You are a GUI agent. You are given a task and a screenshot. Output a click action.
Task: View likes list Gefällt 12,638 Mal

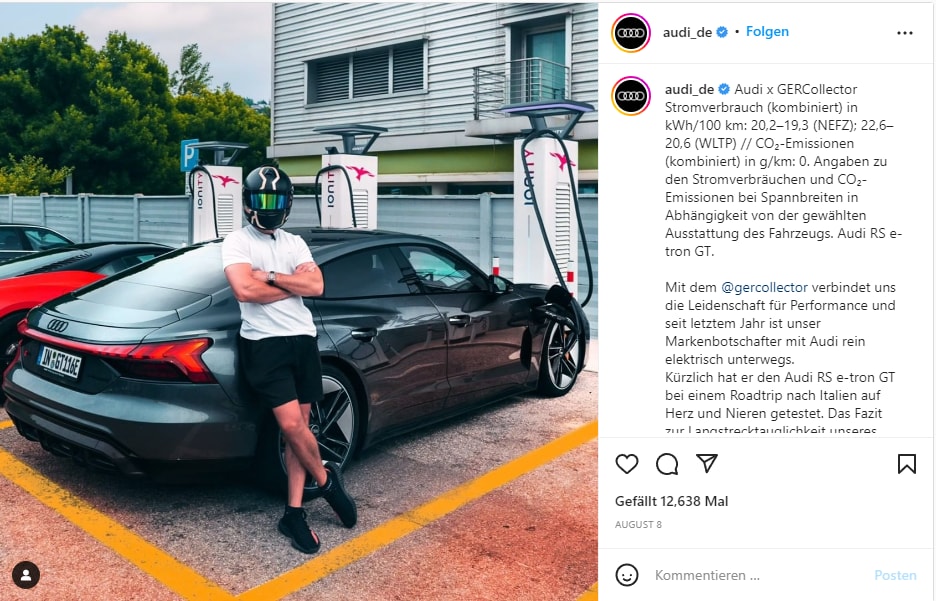[x=672, y=501]
